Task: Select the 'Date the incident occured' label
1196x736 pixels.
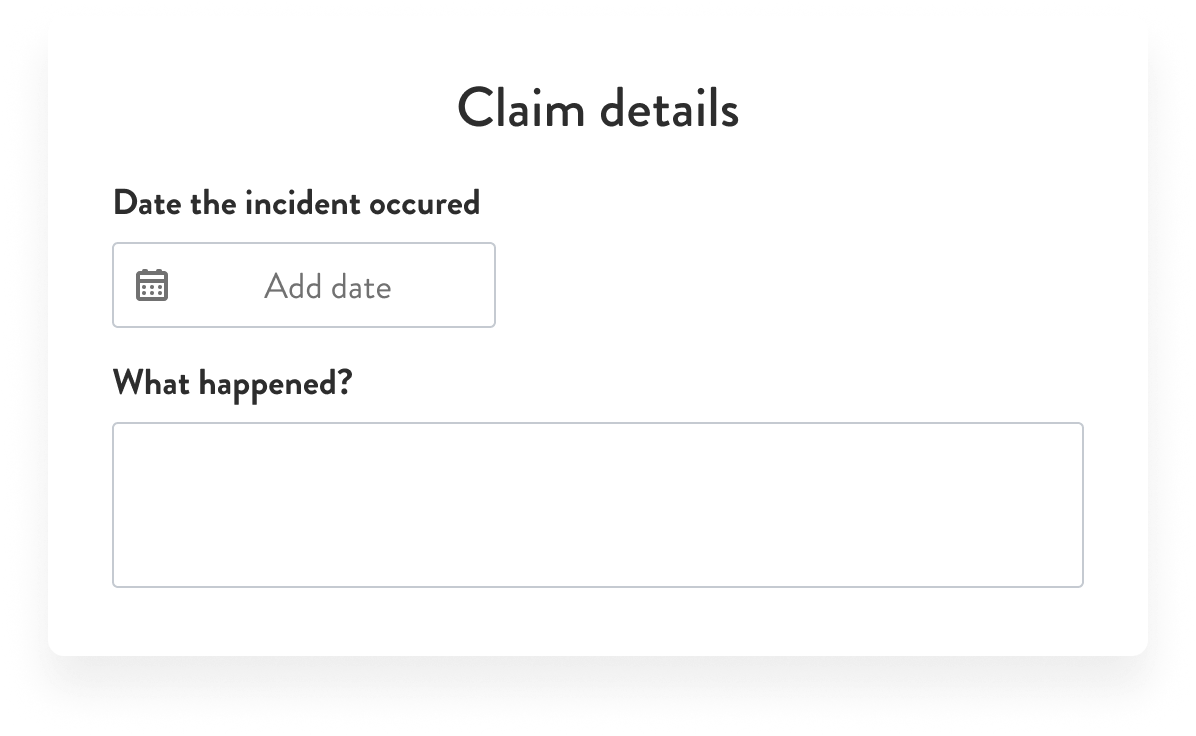Action: pos(297,202)
